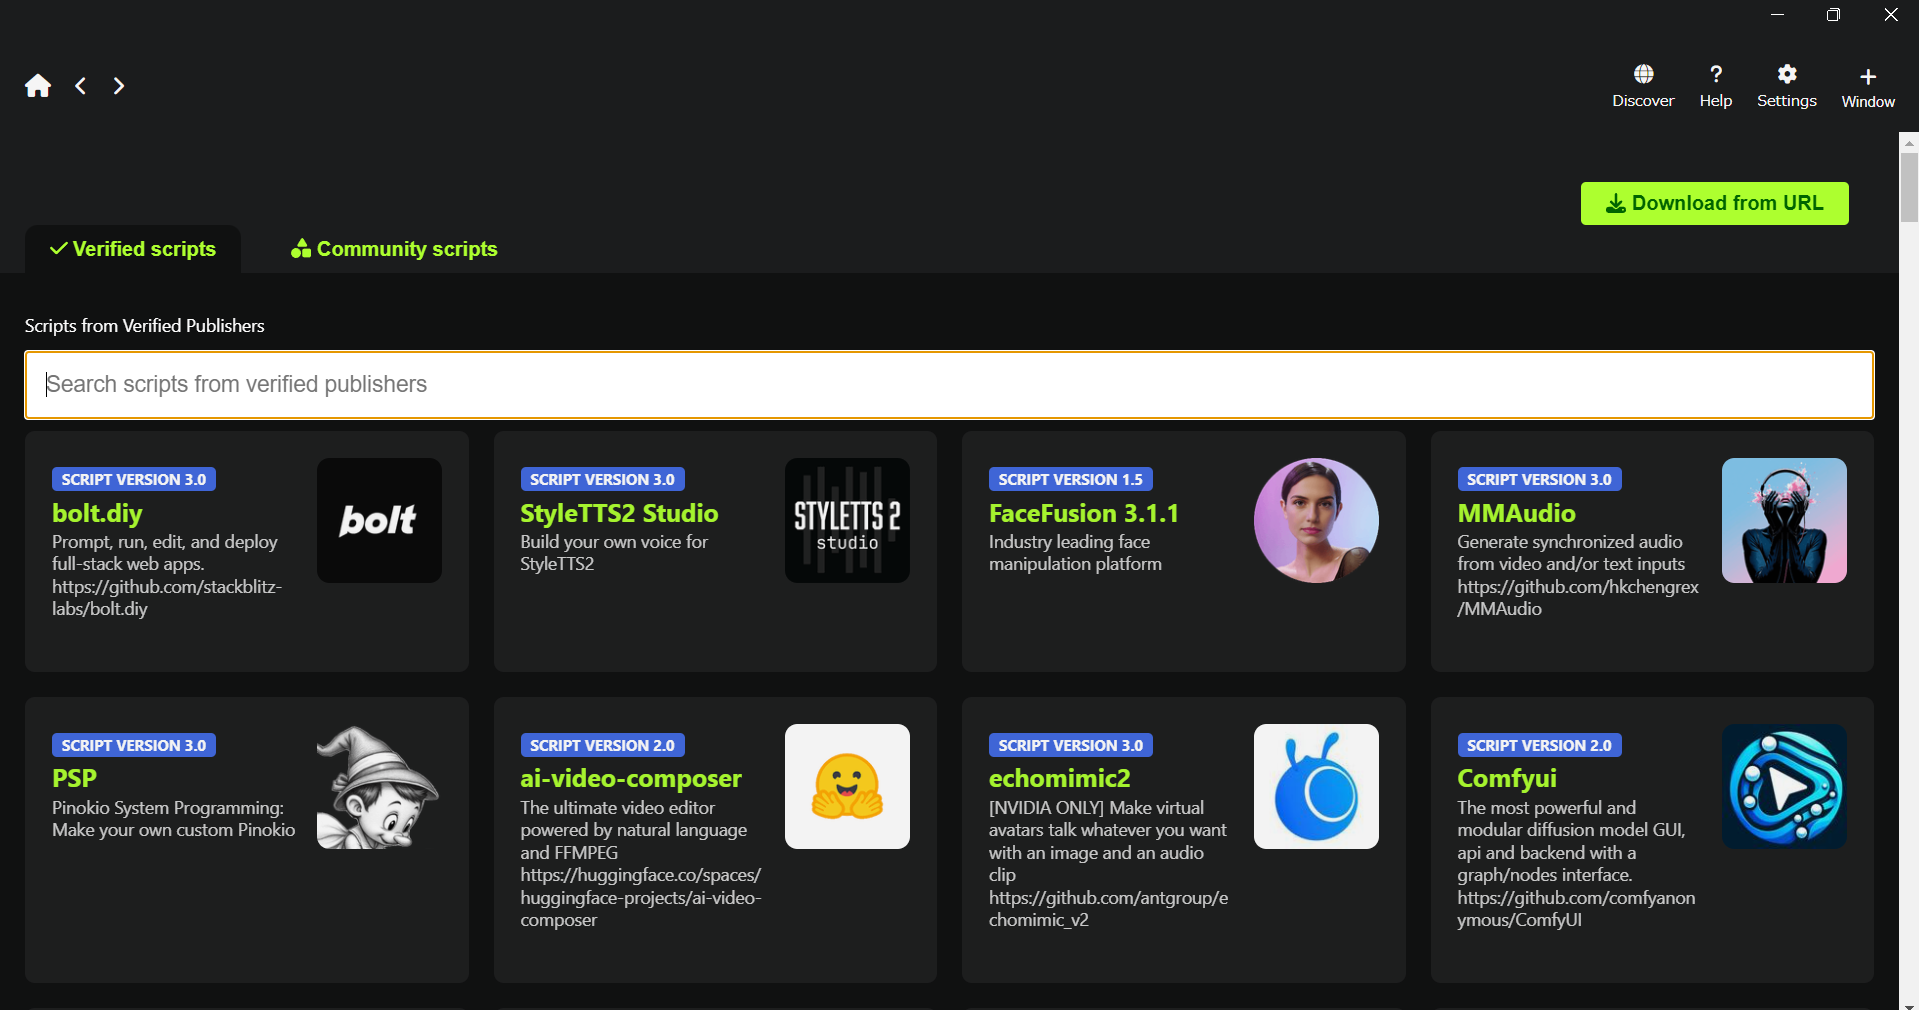Click the ai-video-composer description text

click(x=641, y=864)
